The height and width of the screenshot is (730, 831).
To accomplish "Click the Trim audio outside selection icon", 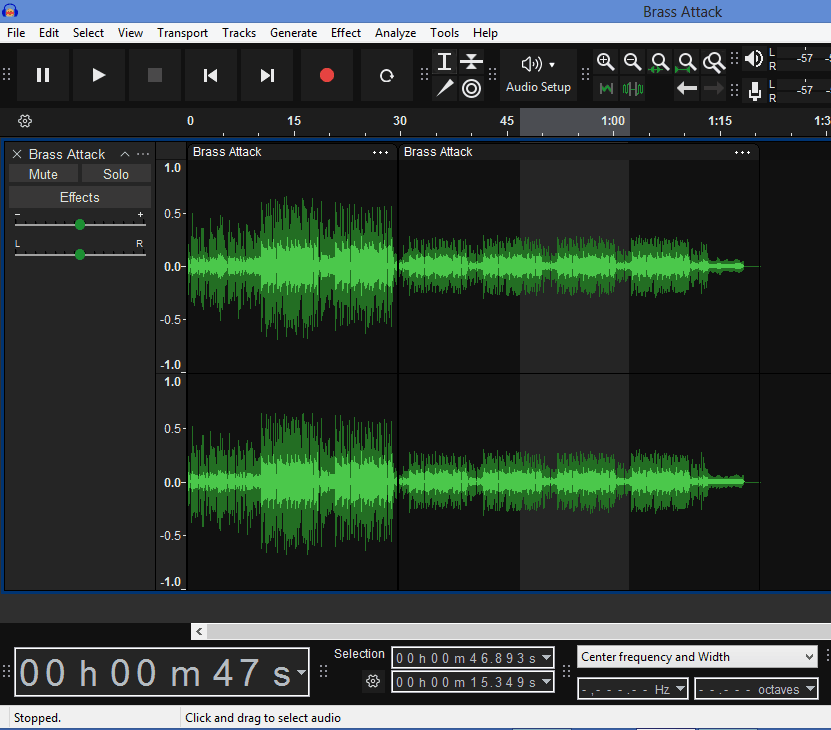I will click(x=606, y=89).
